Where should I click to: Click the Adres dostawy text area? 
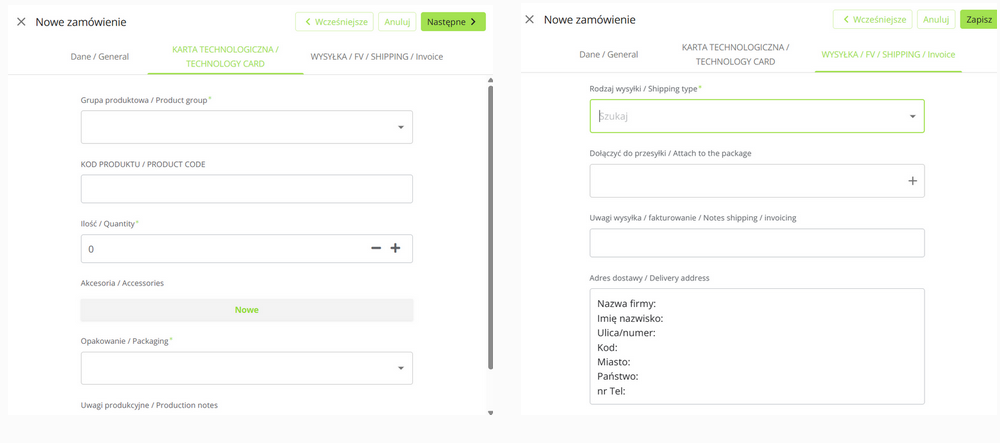coord(757,346)
